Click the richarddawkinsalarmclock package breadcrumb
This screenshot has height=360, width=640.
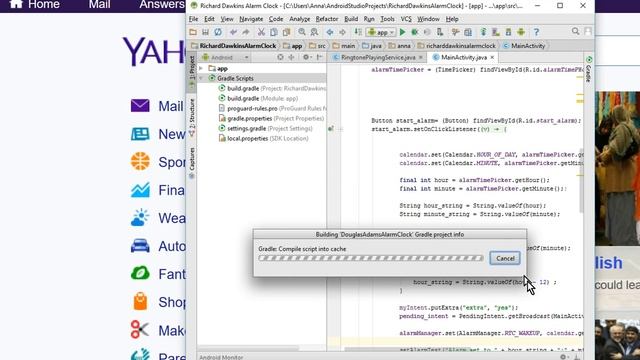tap(457, 46)
